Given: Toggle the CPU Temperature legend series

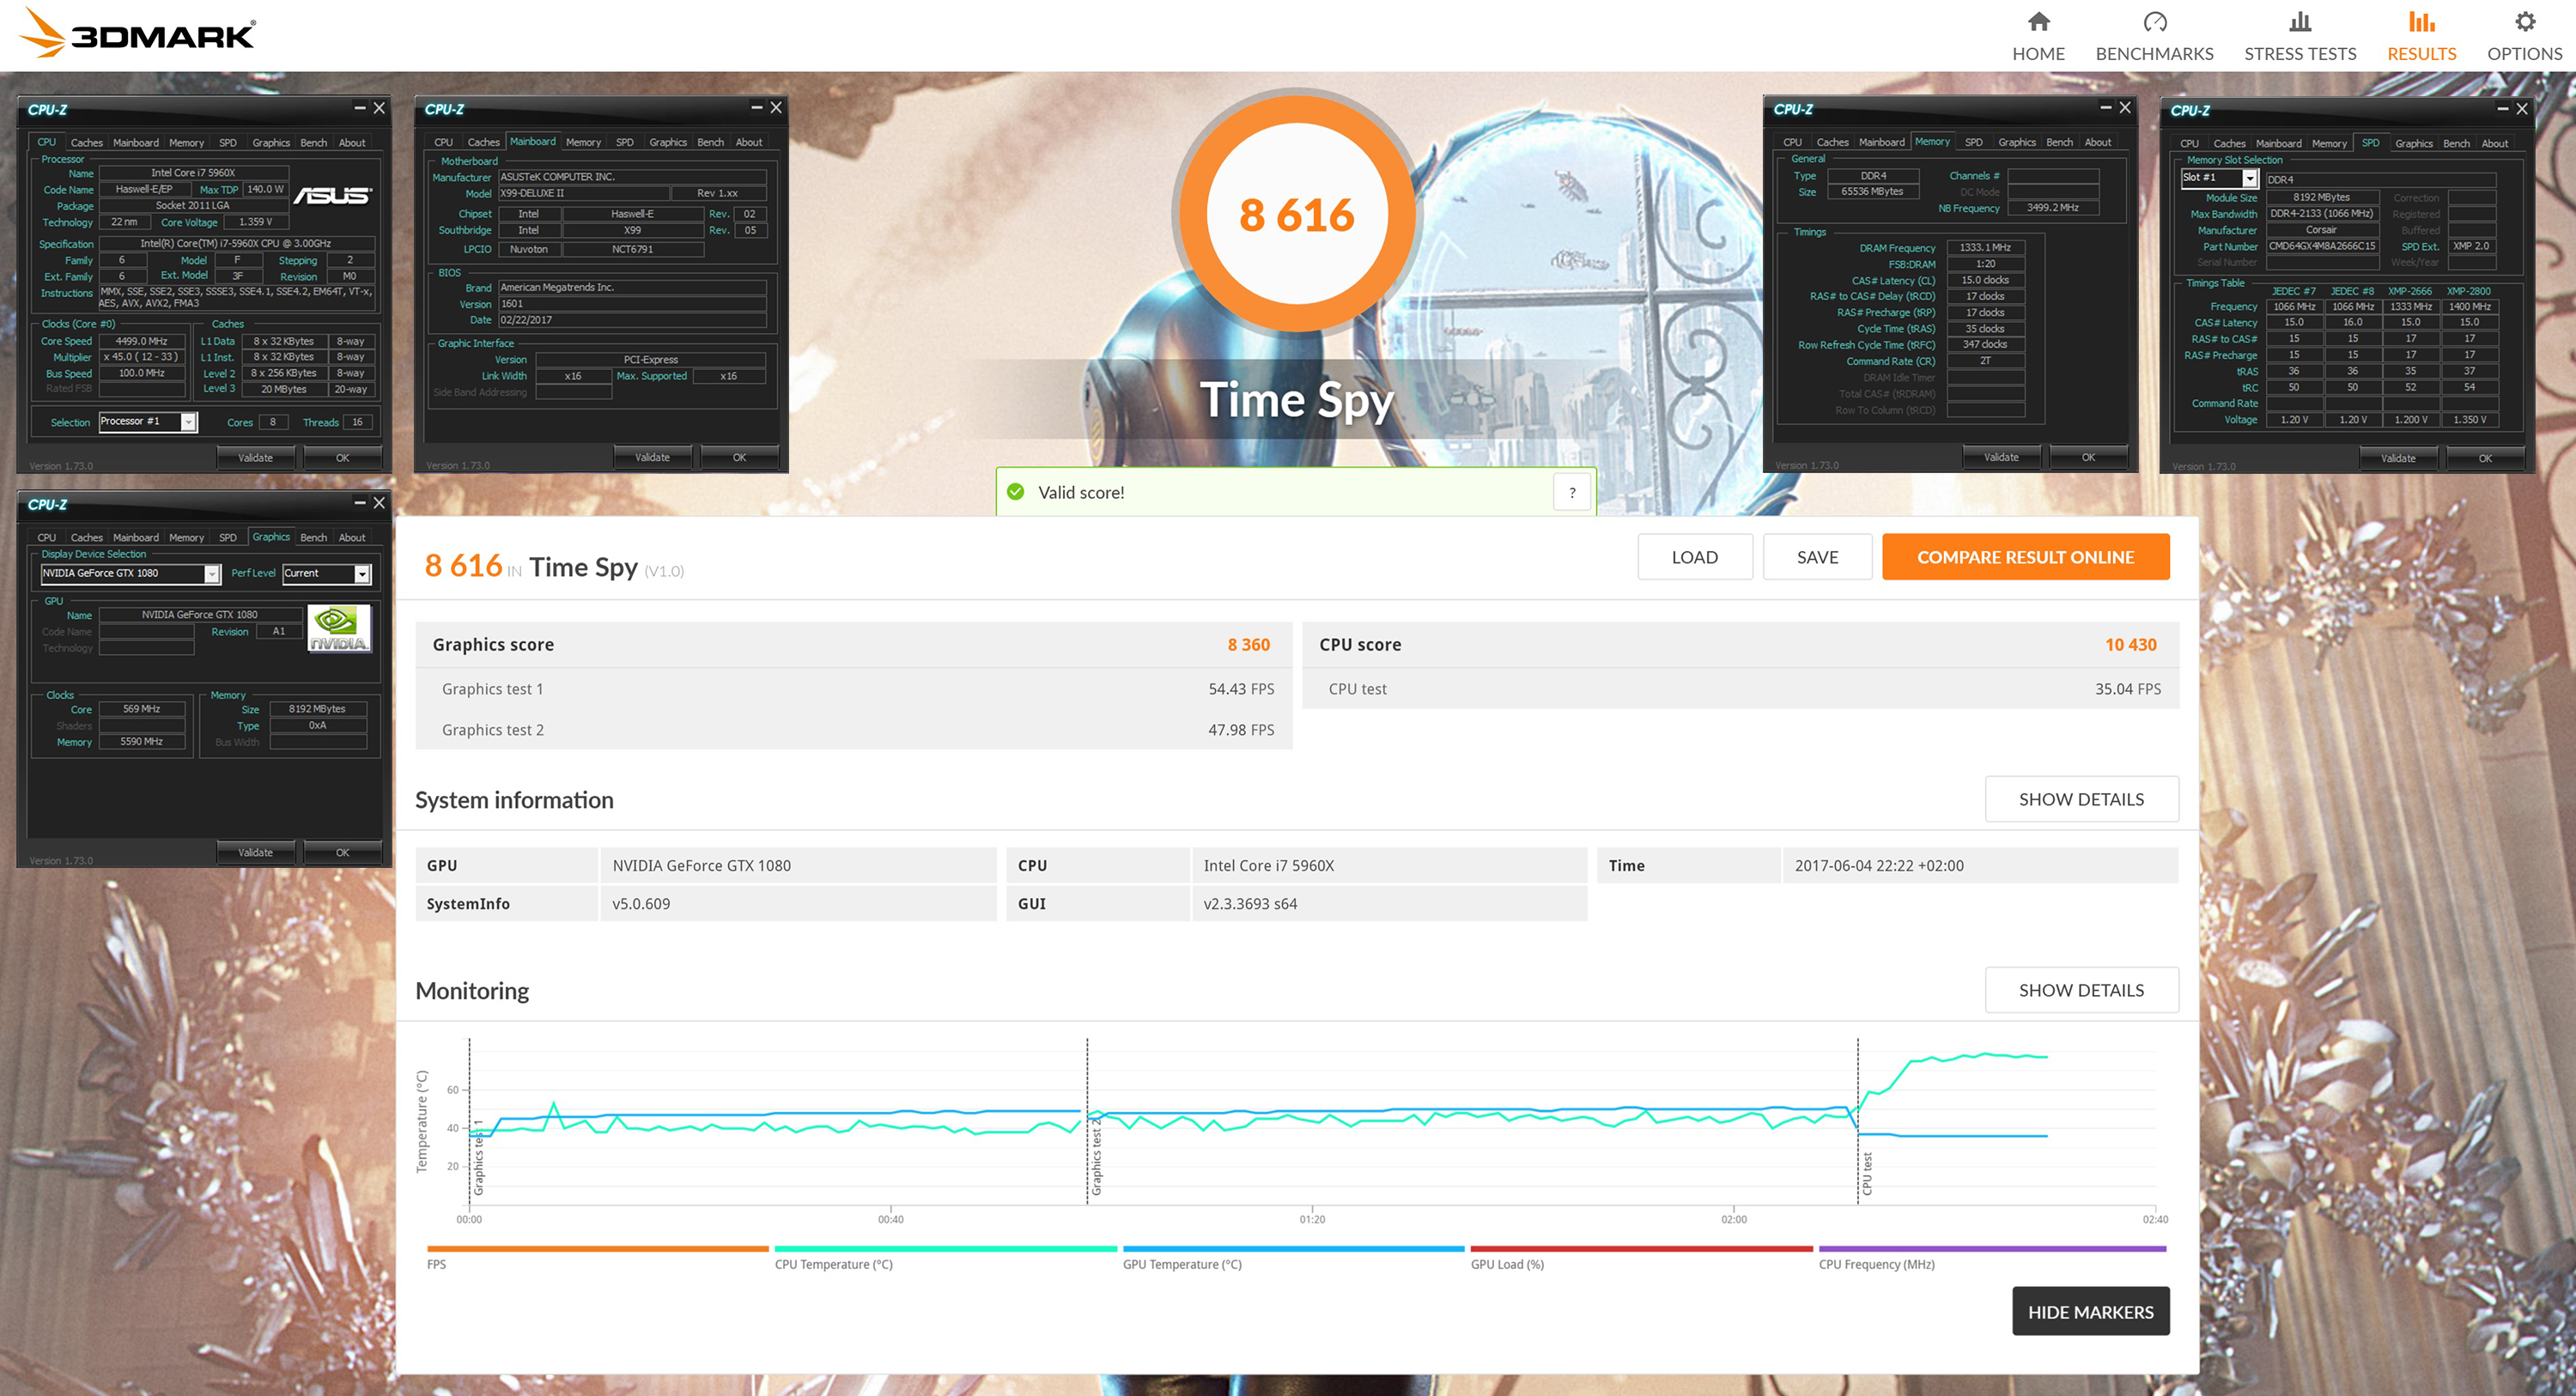Looking at the screenshot, I should click(945, 1257).
